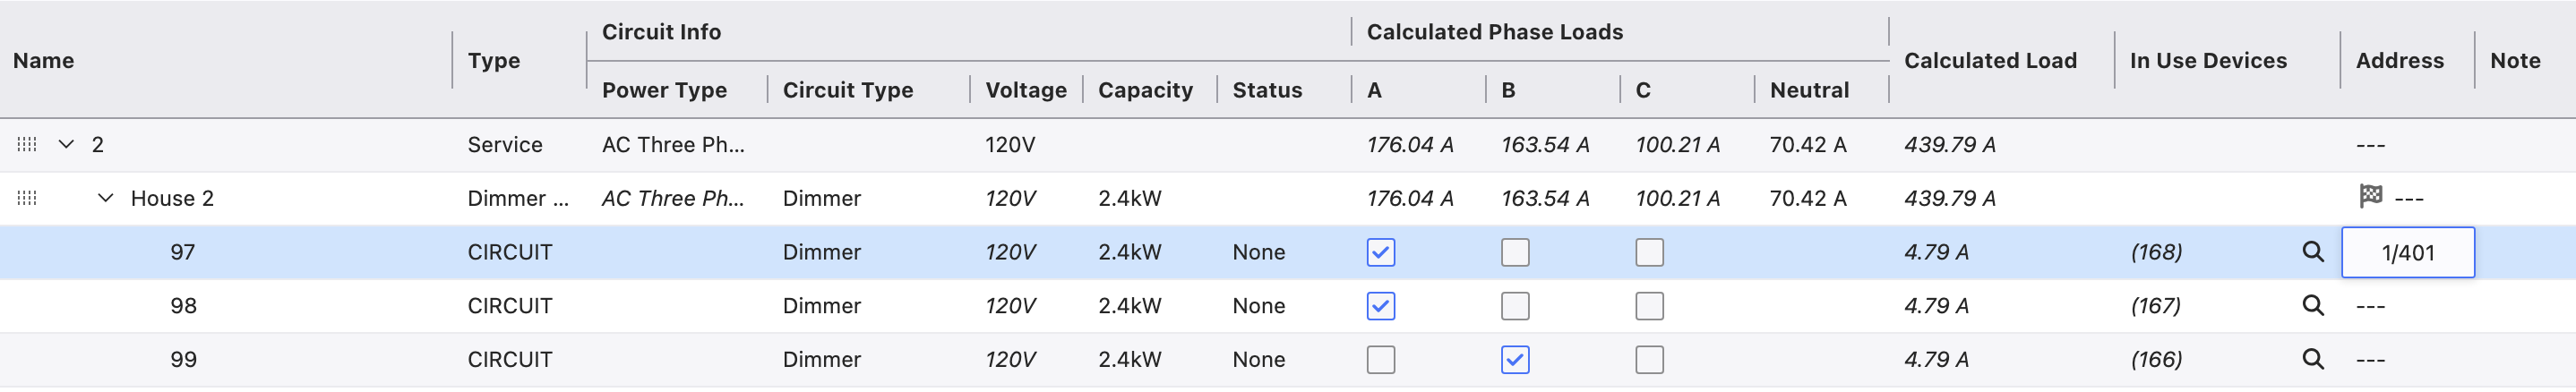2576x392 pixels.
Task: Enable phase B checkbox for circuit 98
Action: [1514, 307]
